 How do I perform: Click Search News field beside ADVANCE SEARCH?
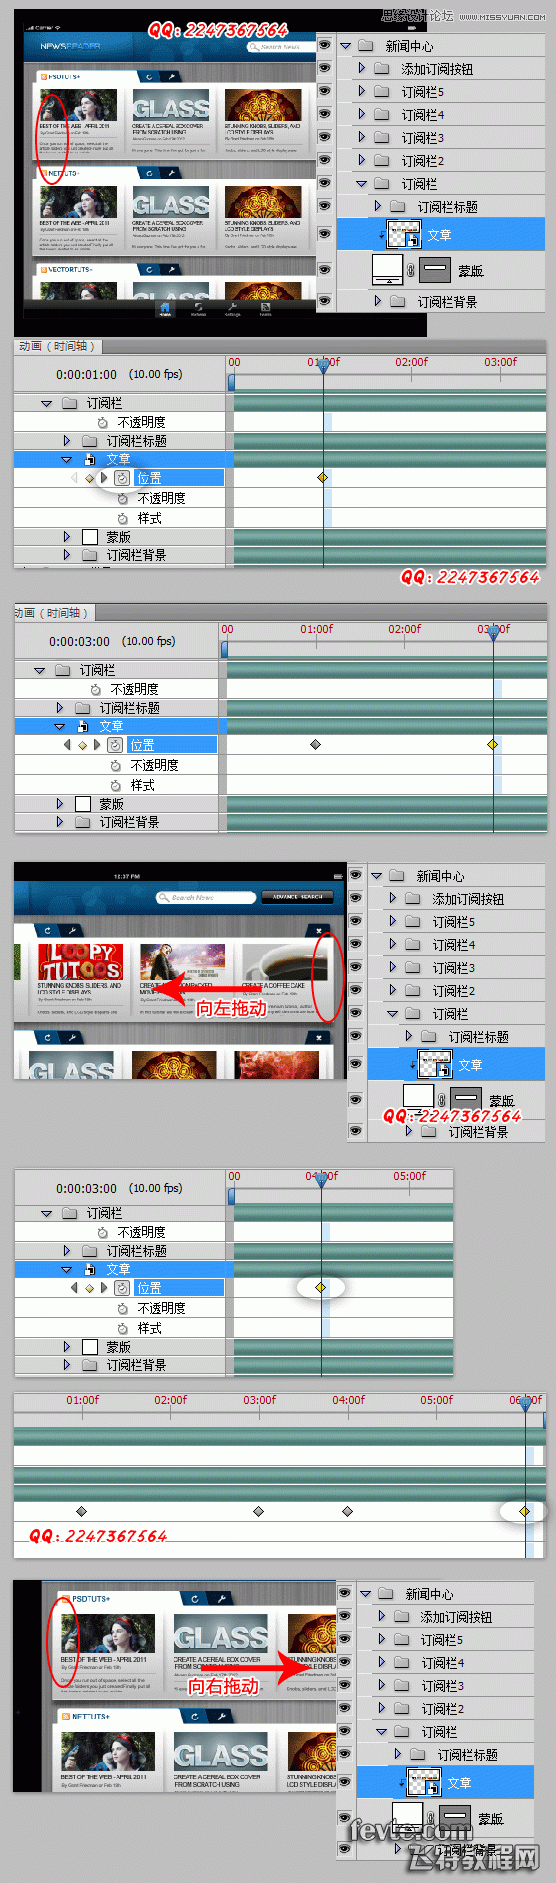coord(206,897)
